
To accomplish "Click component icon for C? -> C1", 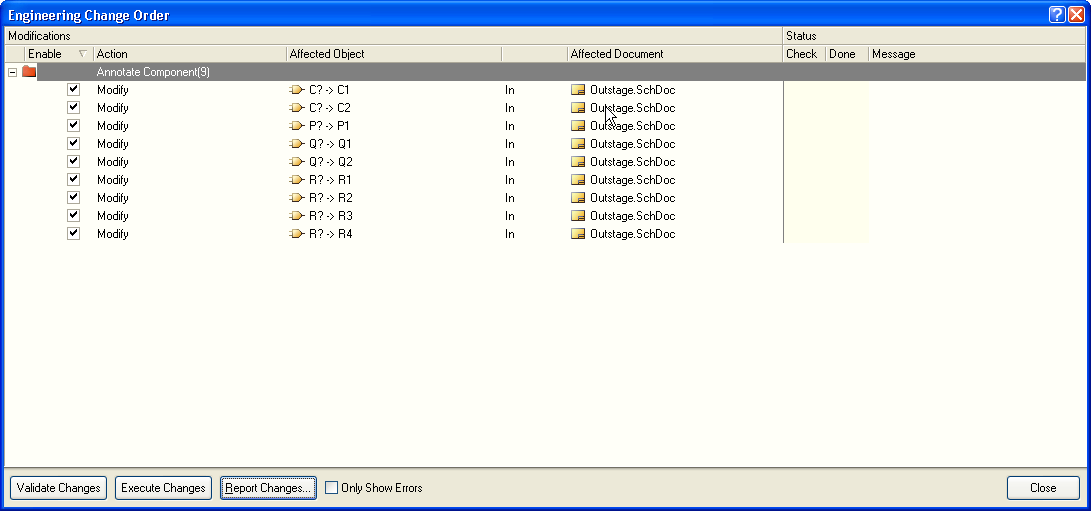I will click(296, 90).
